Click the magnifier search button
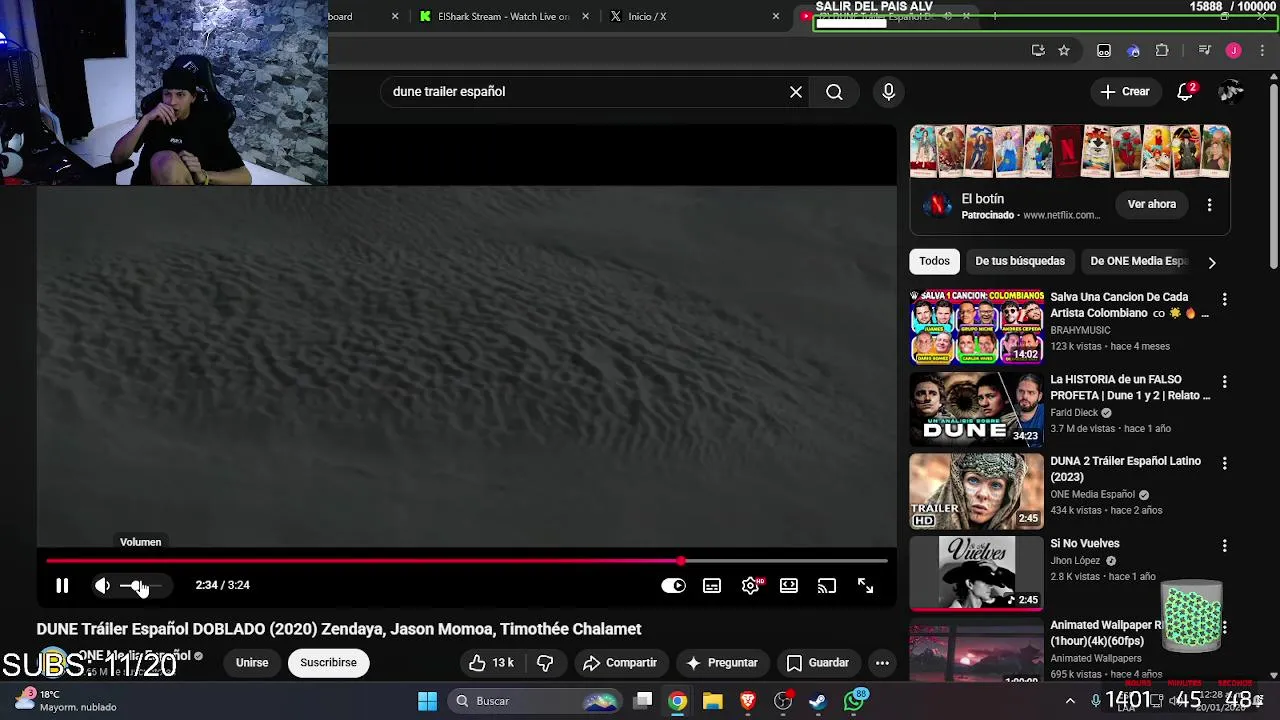Image resolution: width=1280 pixels, height=720 pixels. click(834, 92)
